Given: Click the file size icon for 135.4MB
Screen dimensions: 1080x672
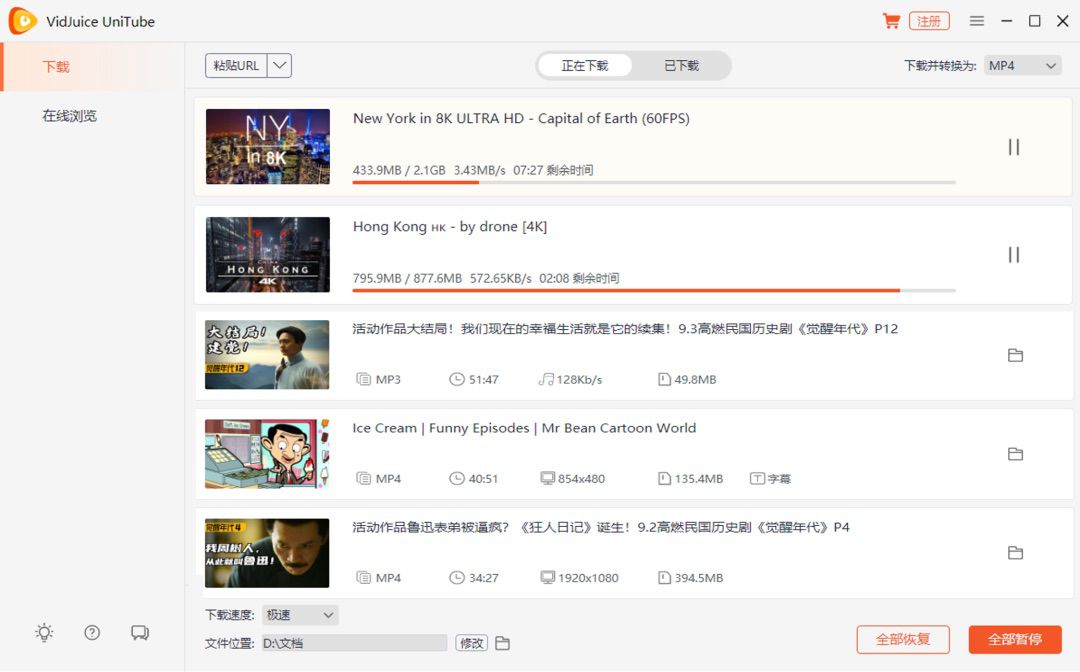Looking at the screenshot, I should click(x=665, y=479).
